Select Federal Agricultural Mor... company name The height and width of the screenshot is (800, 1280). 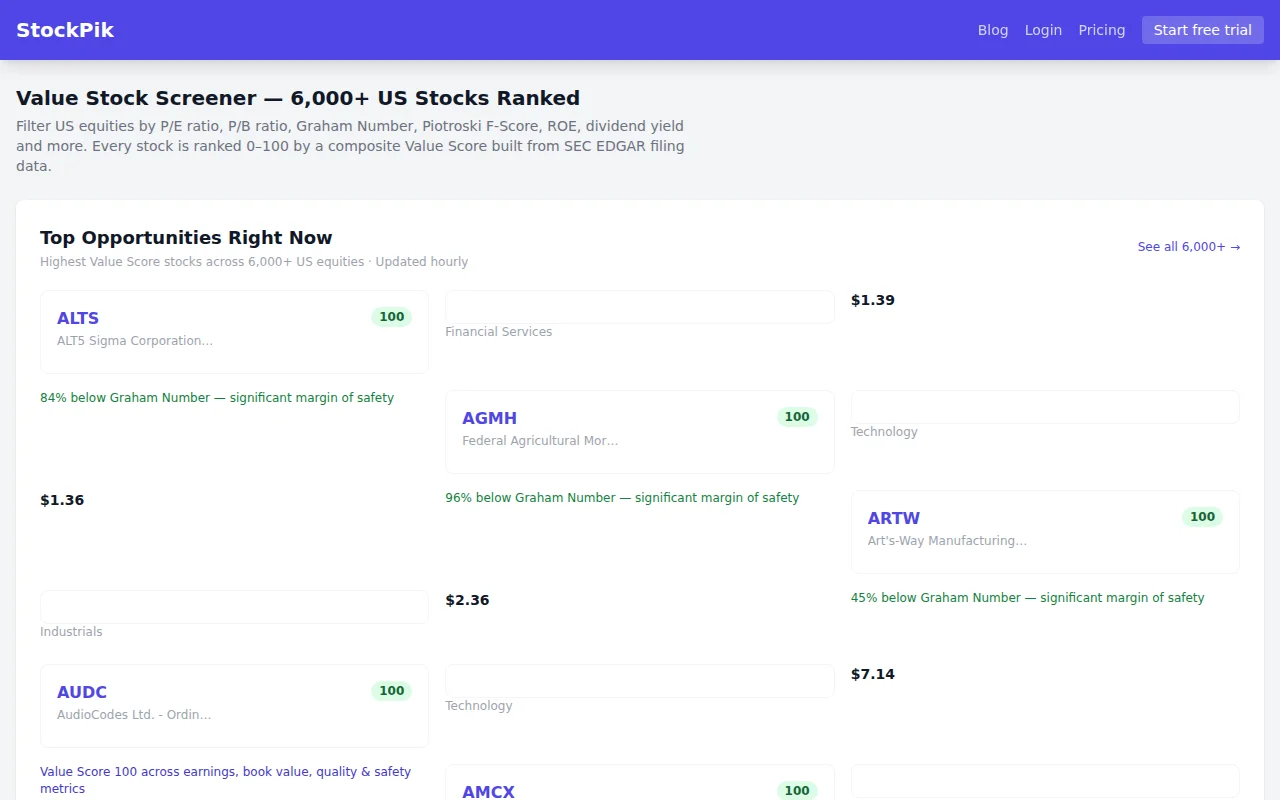[540, 441]
